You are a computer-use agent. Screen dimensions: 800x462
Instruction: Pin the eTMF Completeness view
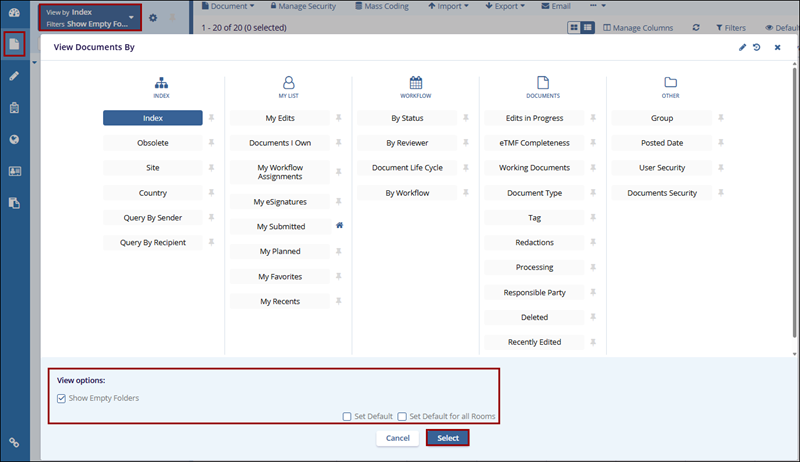[x=593, y=143]
